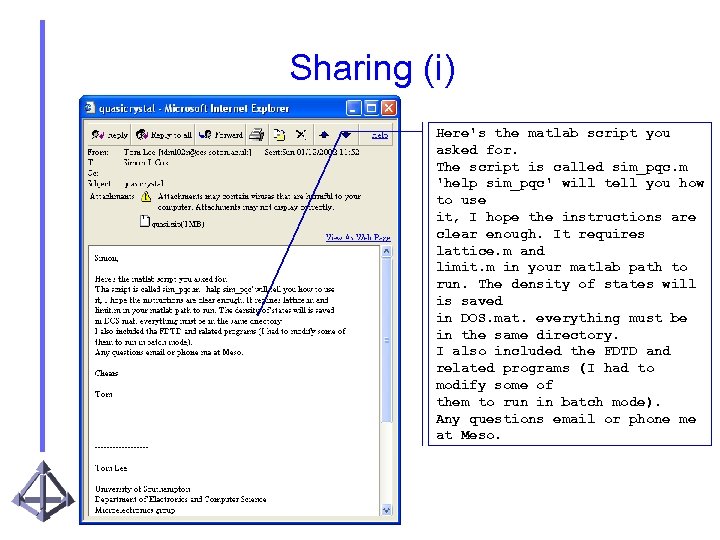Click 'University of Southampton' in signature

click(143, 489)
